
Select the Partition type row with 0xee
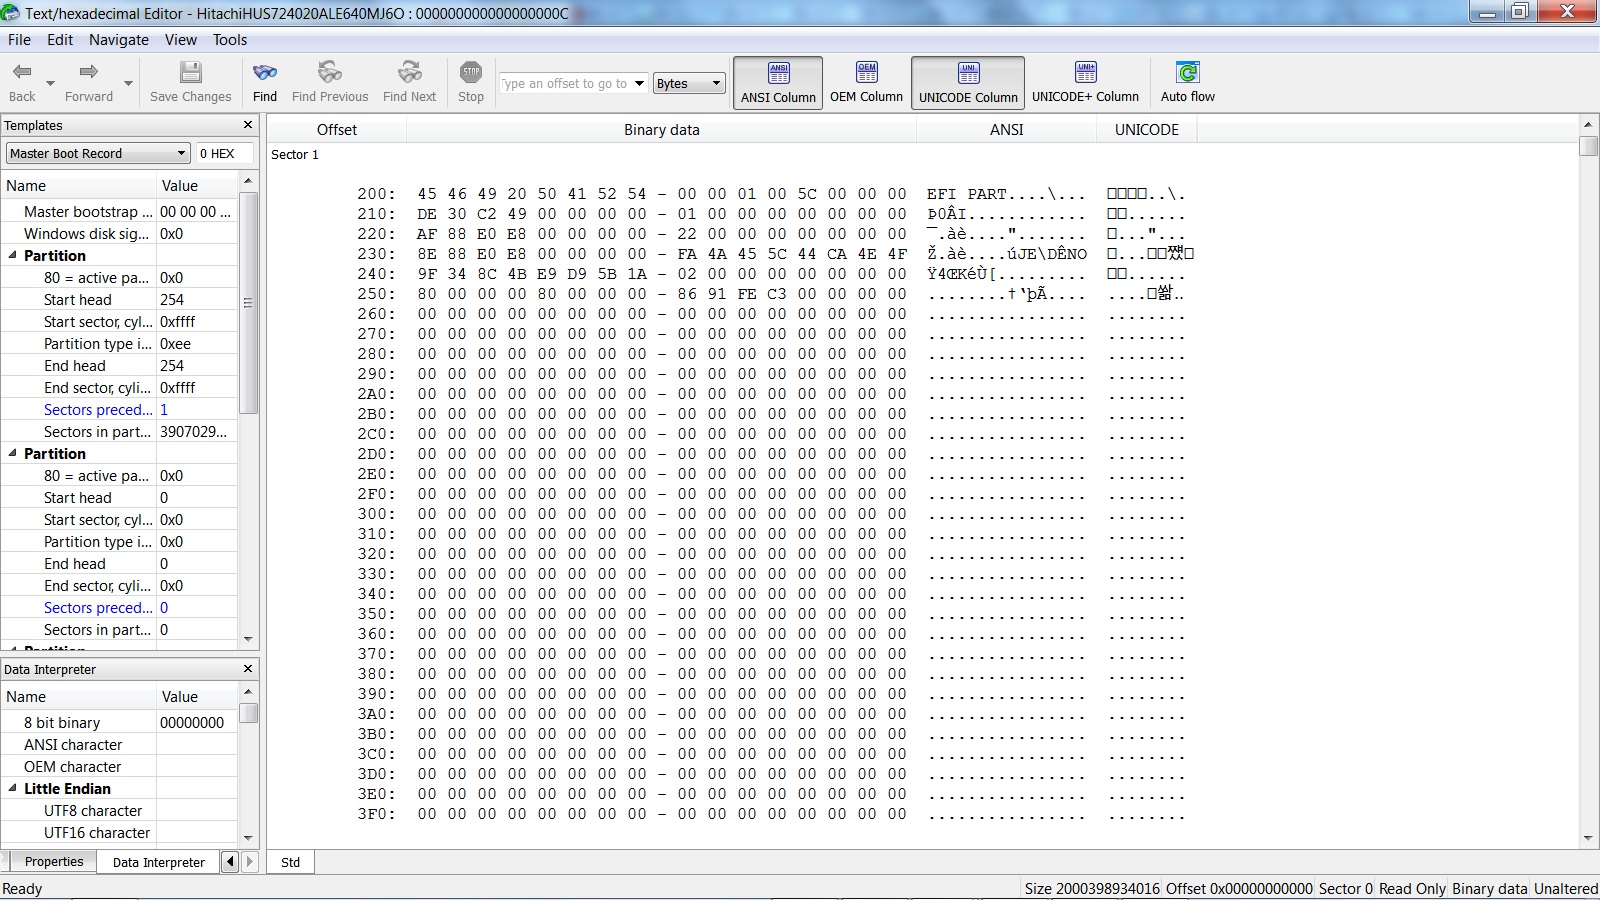(119, 343)
